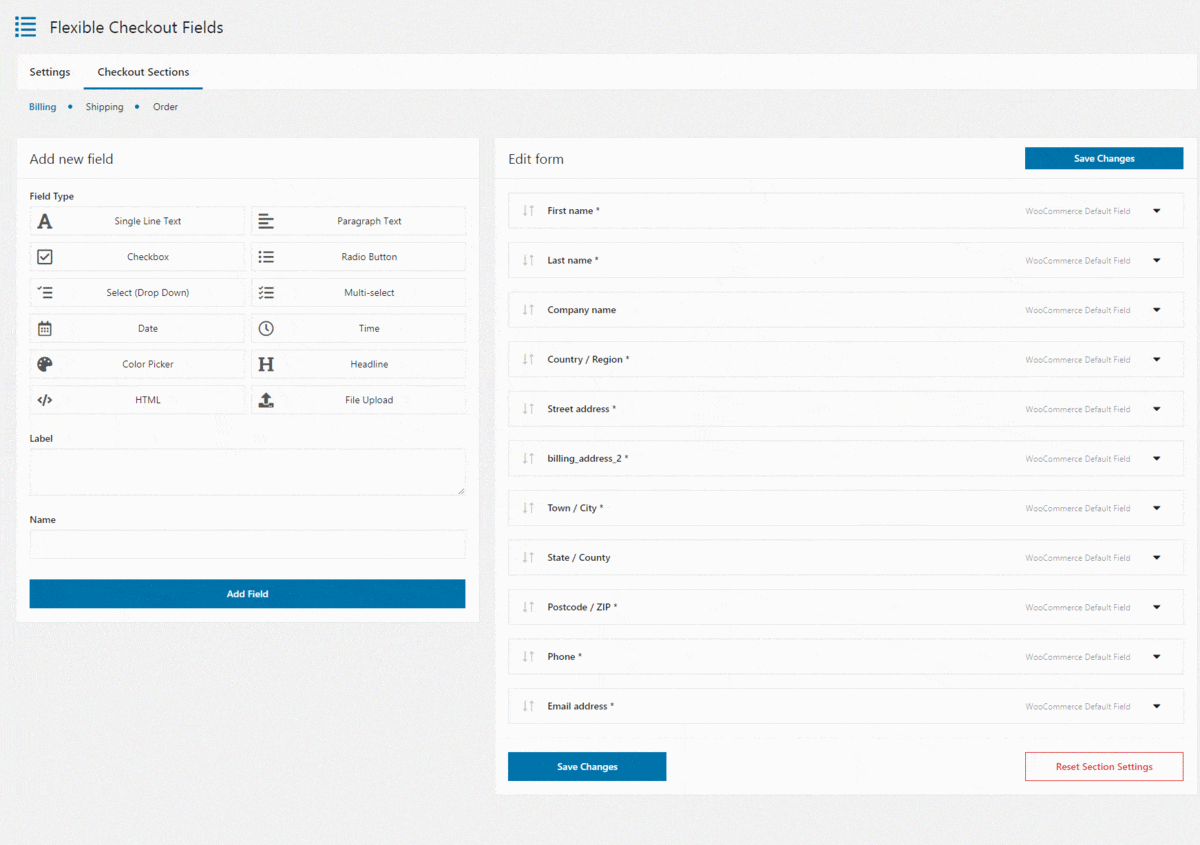Click the "Postcode / ZIP *" field label
The height and width of the screenshot is (845, 1200).
point(582,607)
